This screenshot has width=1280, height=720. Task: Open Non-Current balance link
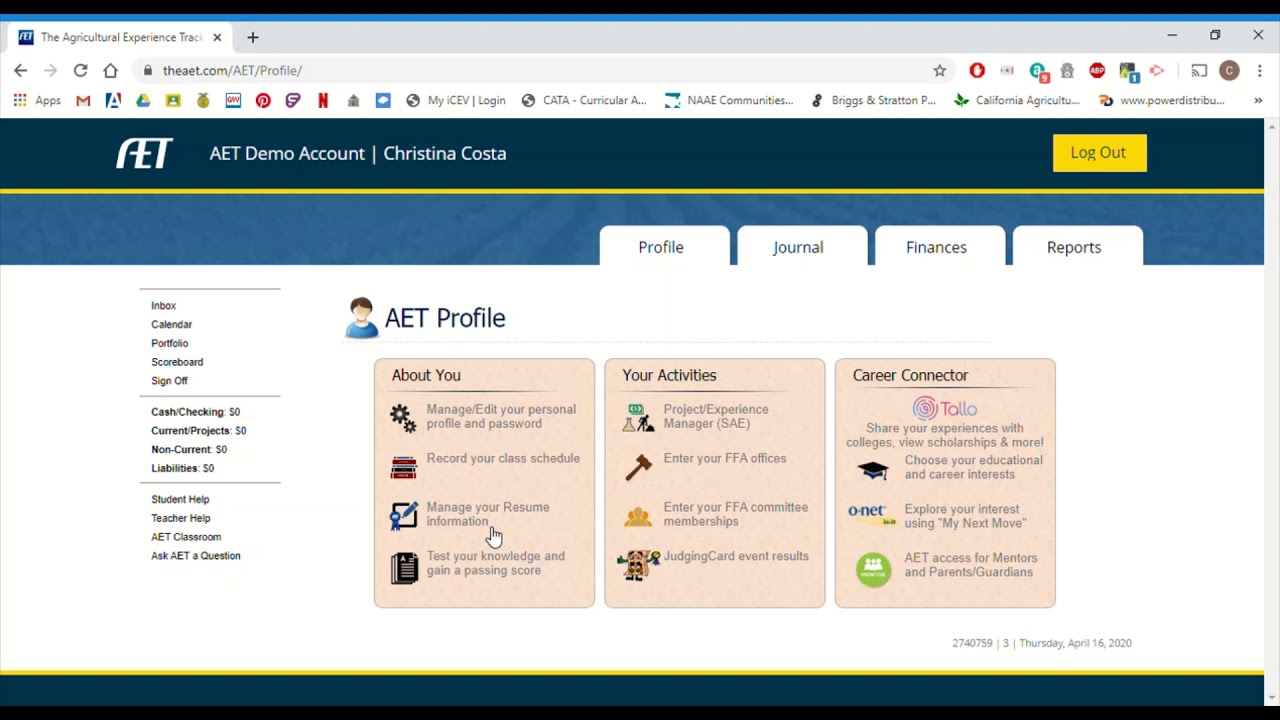[x=189, y=450]
